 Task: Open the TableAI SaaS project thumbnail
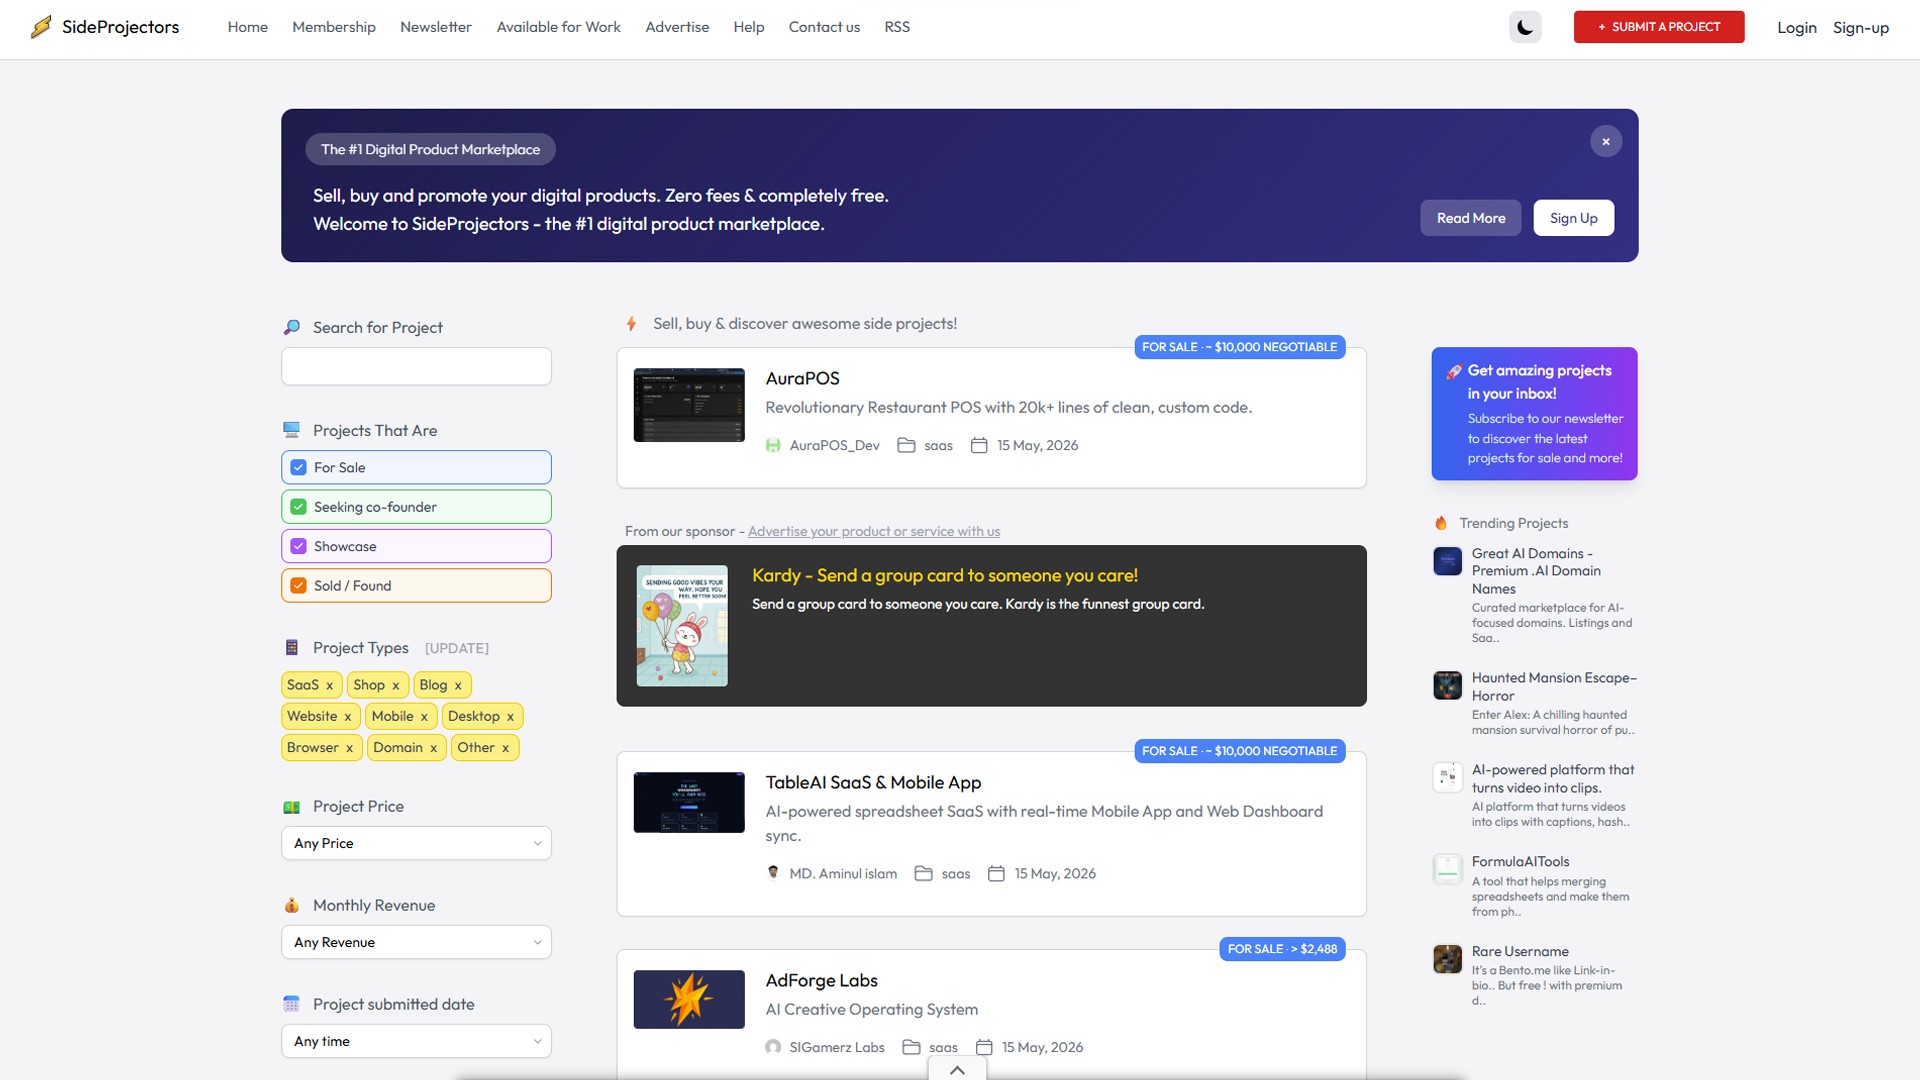point(689,802)
